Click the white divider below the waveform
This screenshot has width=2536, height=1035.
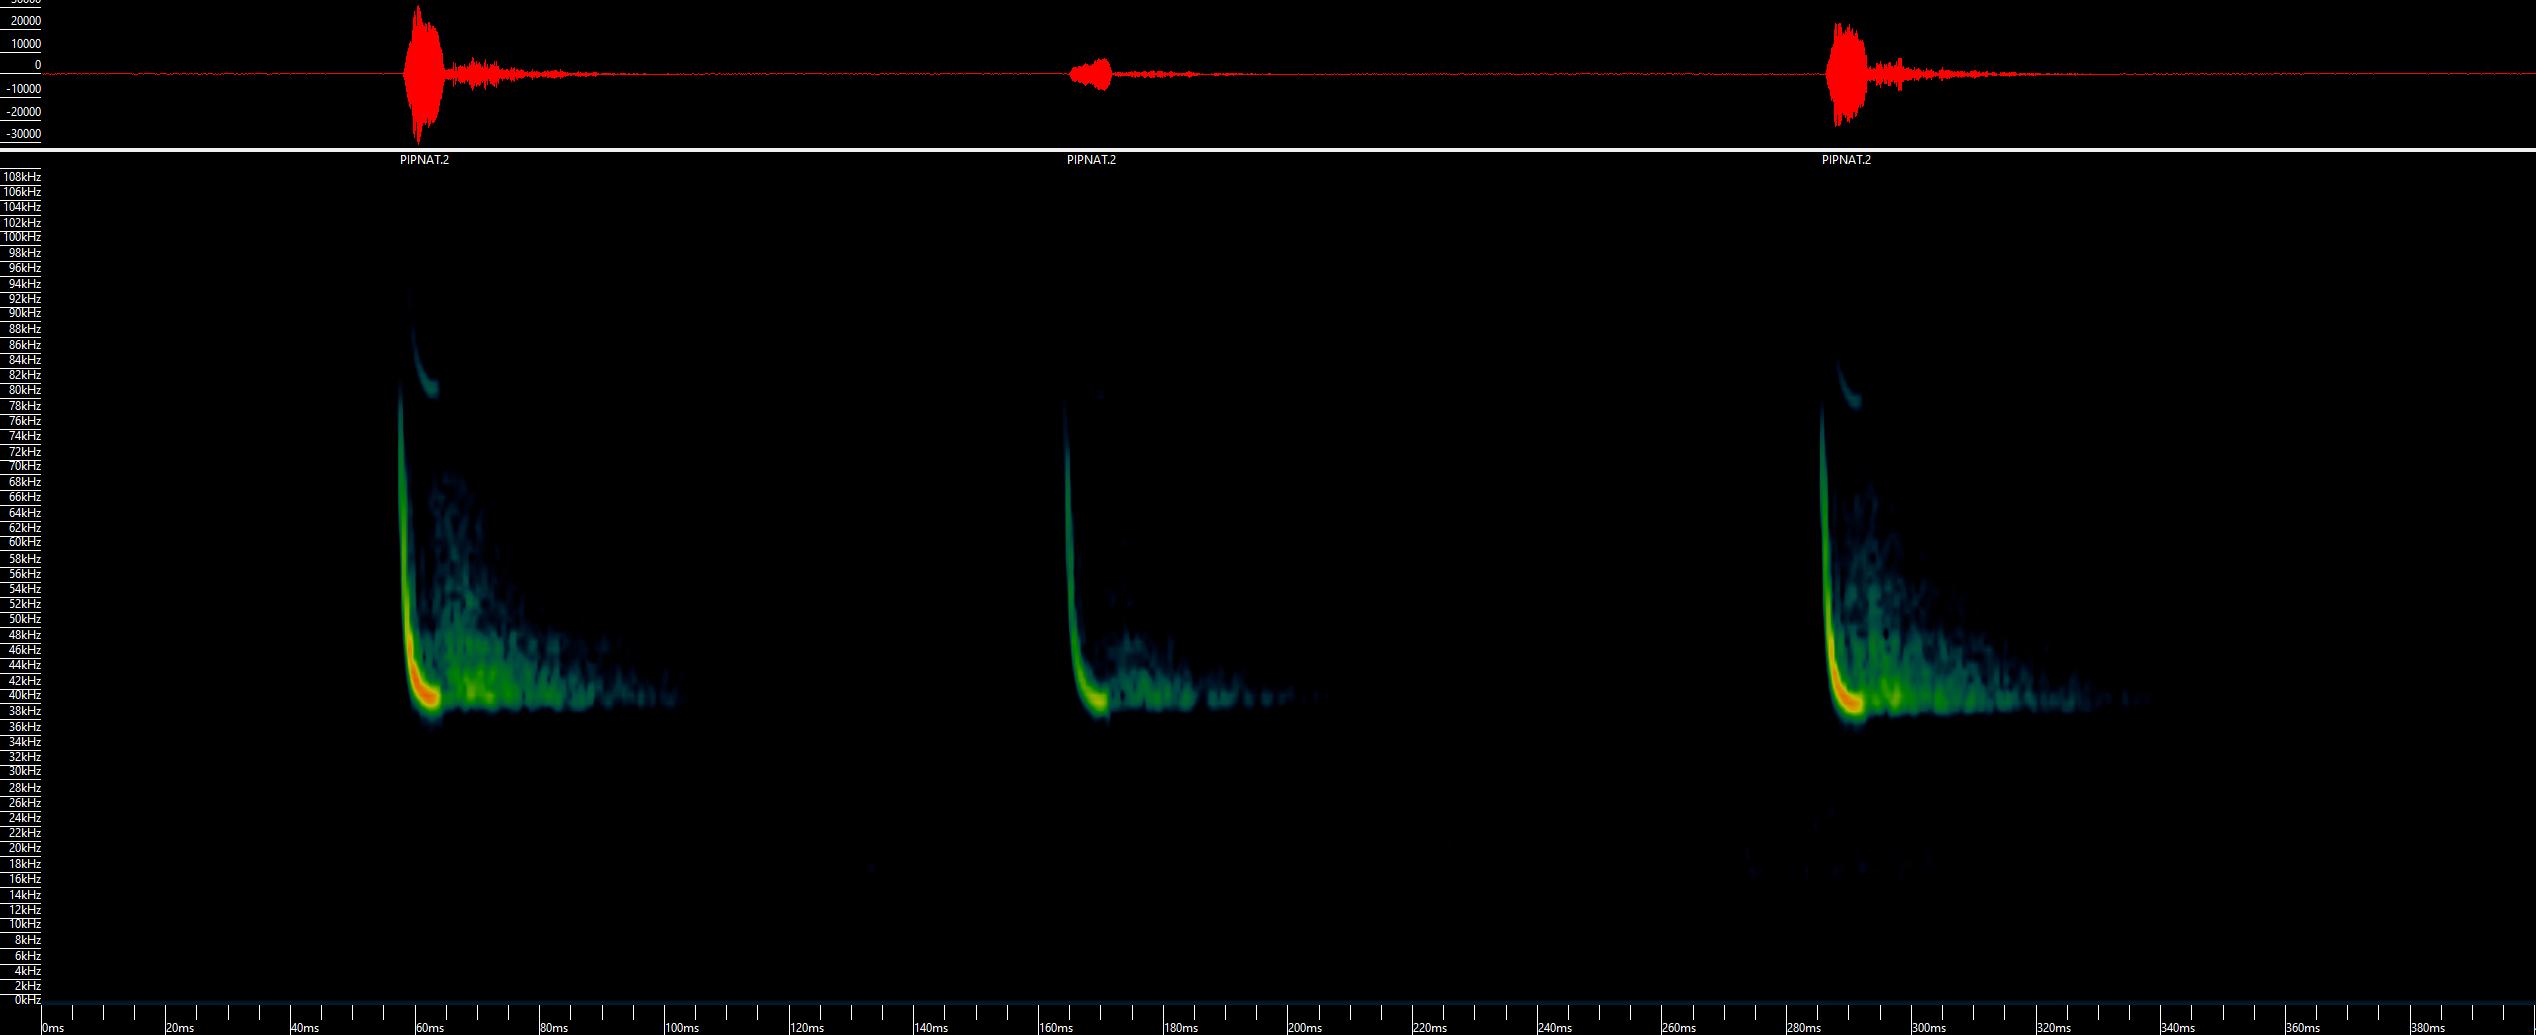coord(1268,150)
